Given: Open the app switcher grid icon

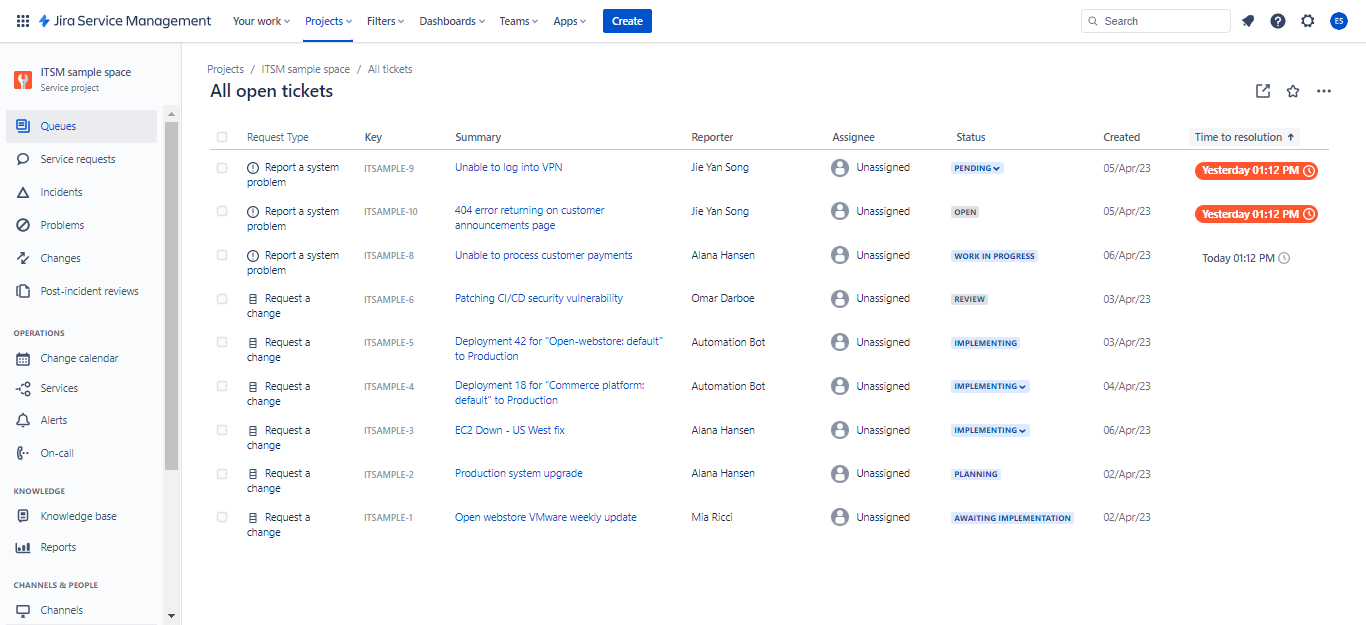Looking at the screenshot, I should (23, 21).
